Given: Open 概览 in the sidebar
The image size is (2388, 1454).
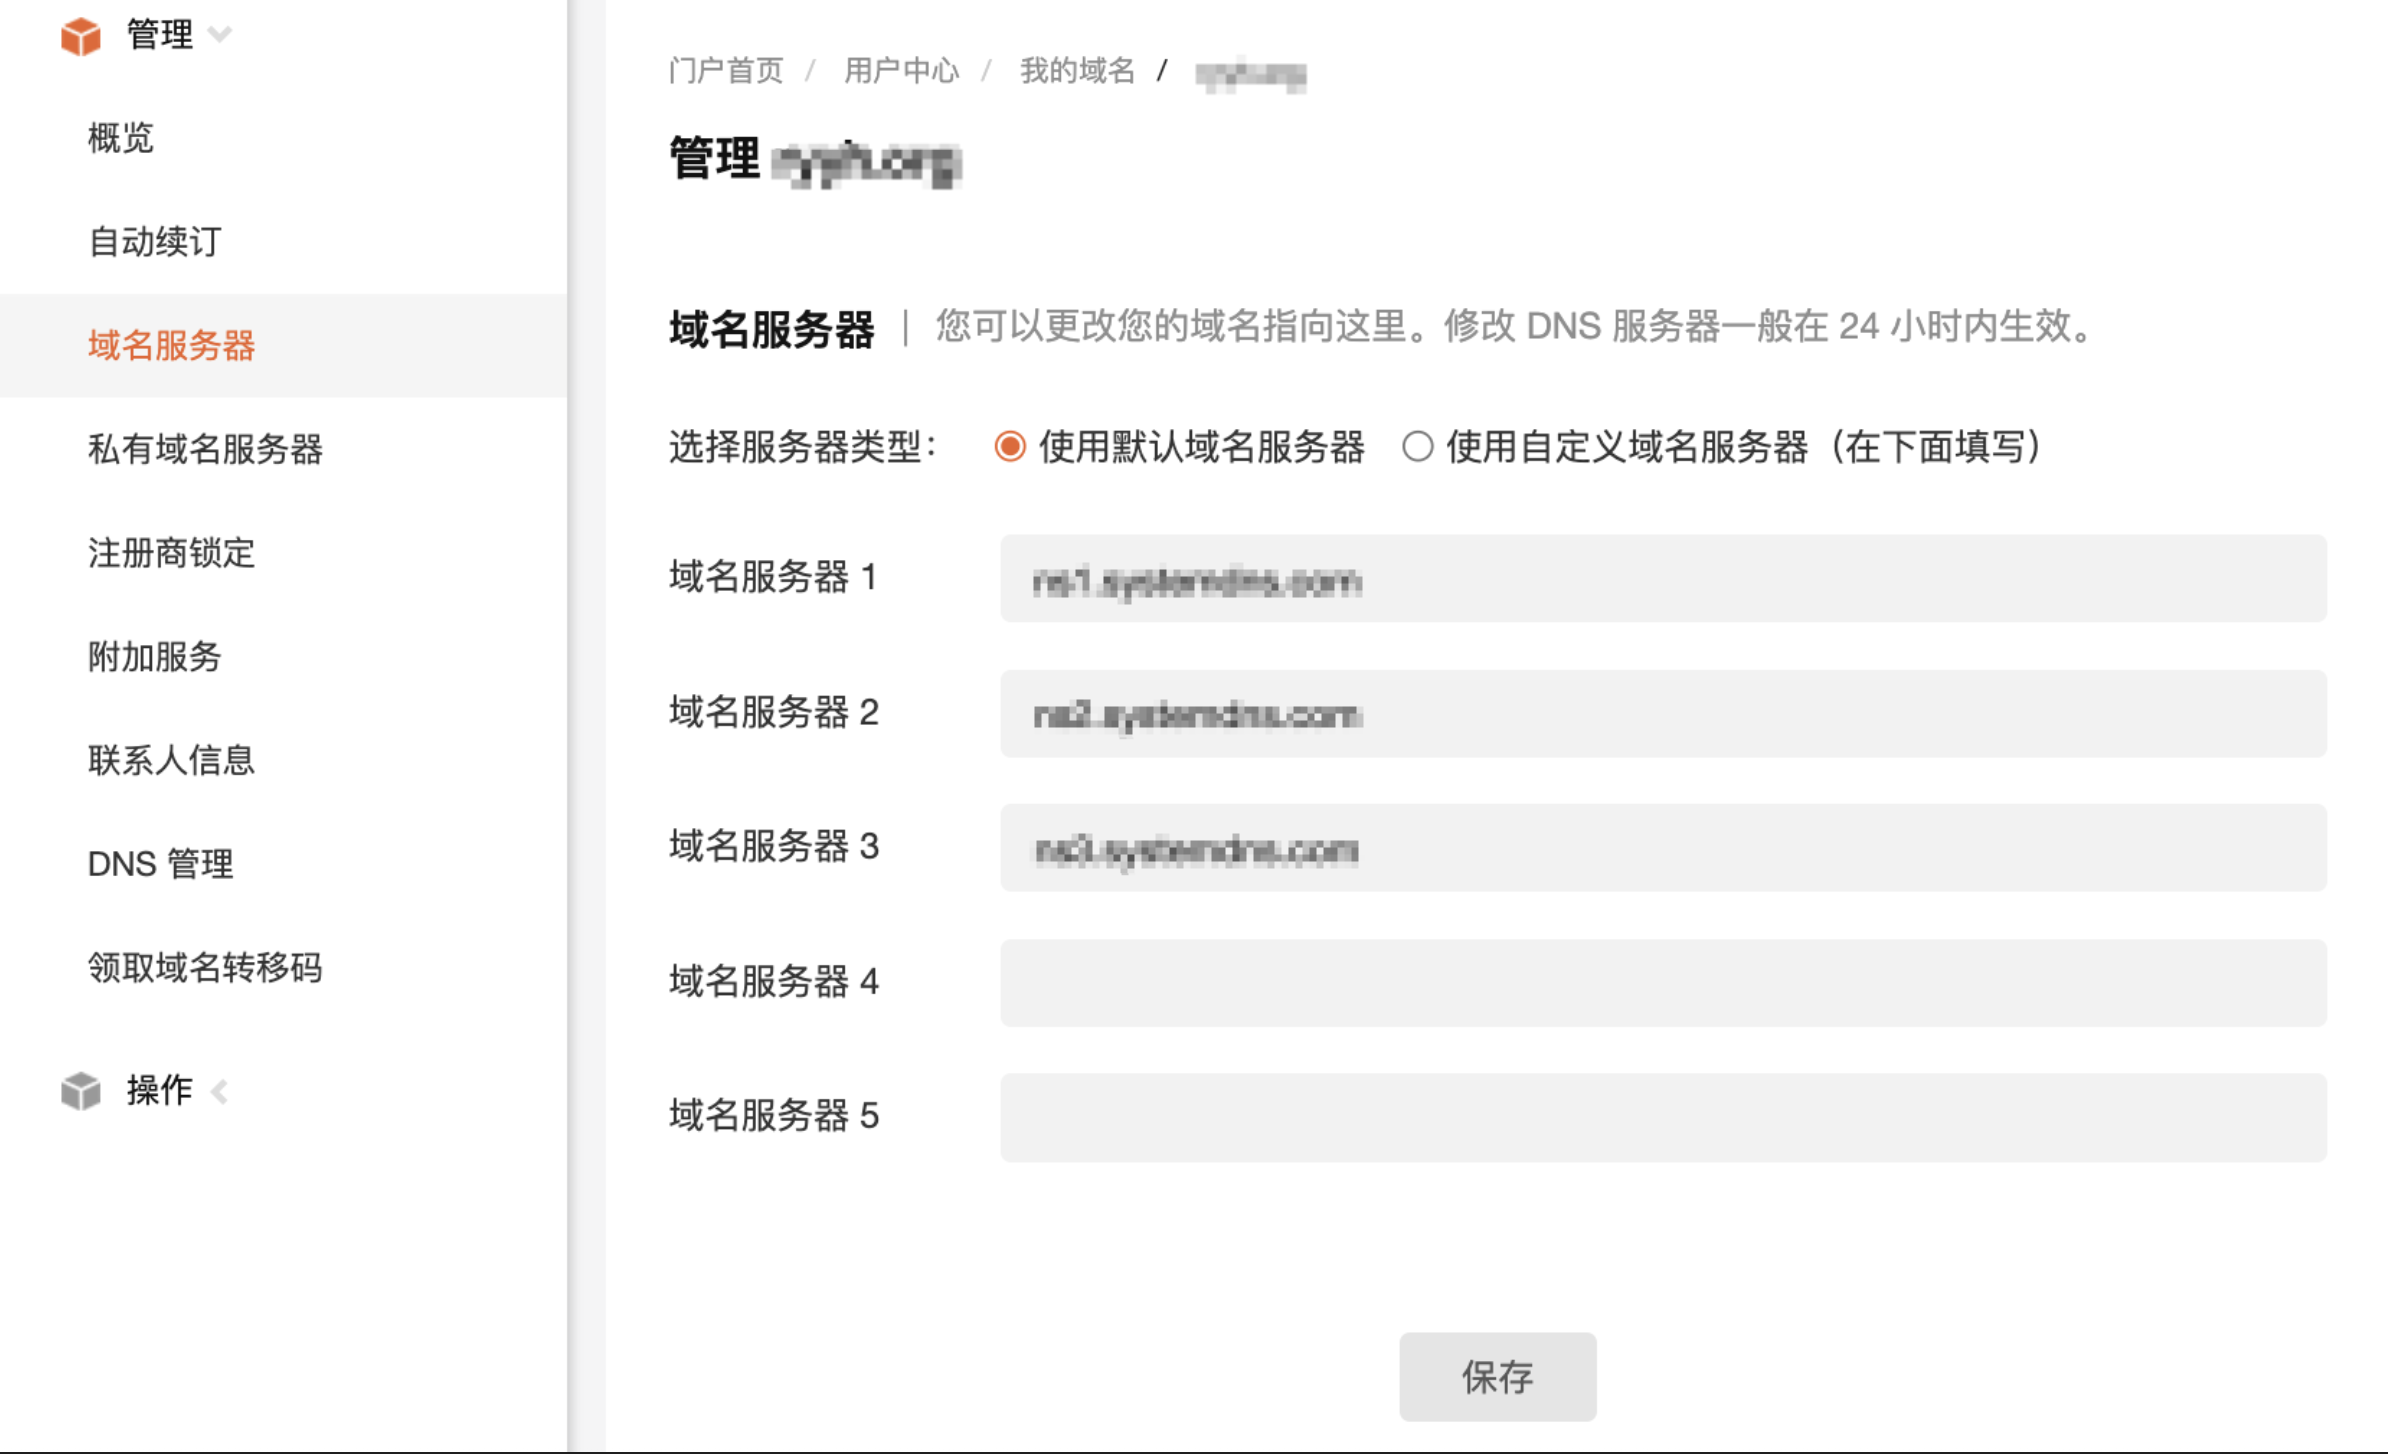Looking at the screenshot, I should pos(120,139).
